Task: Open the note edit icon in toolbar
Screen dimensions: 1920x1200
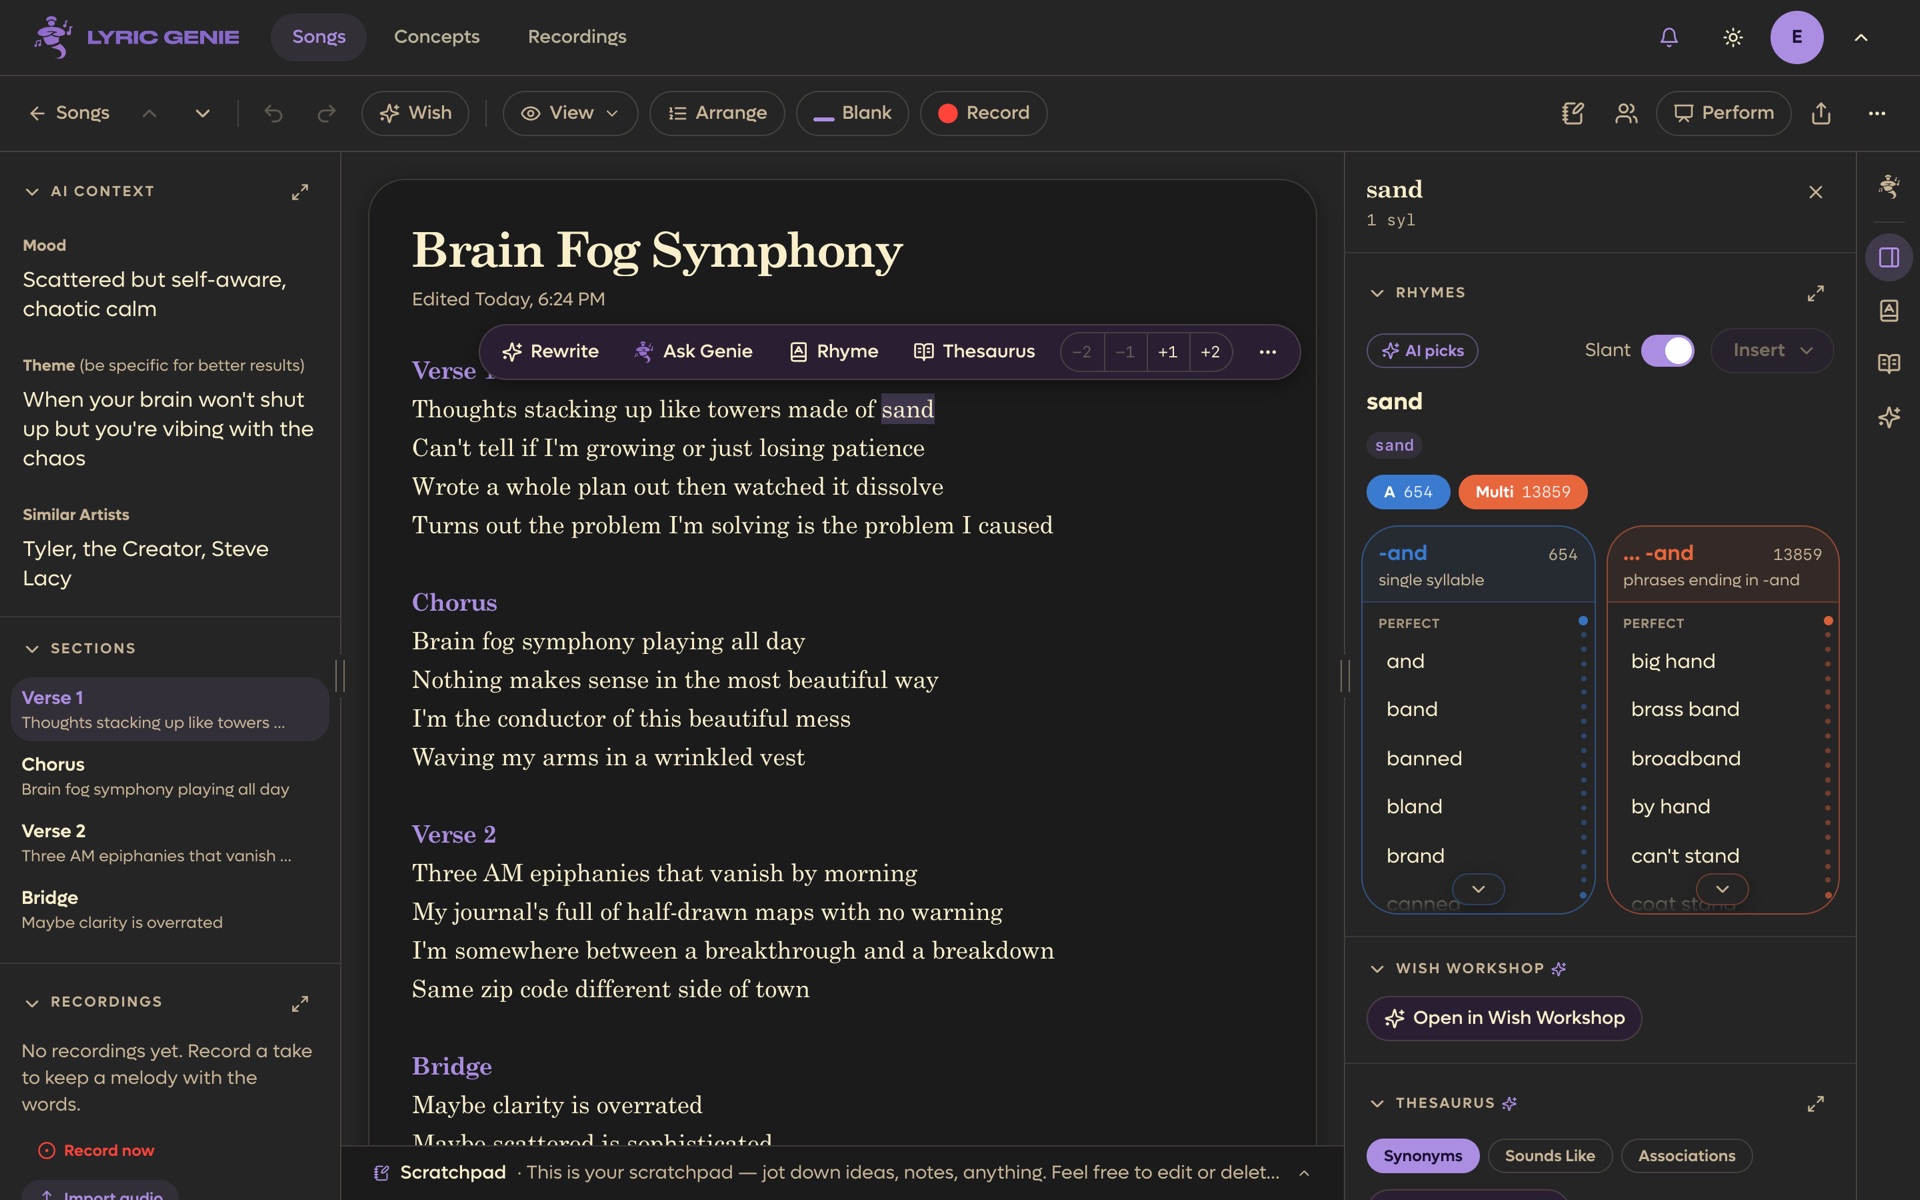Action: pos(1572,113)
